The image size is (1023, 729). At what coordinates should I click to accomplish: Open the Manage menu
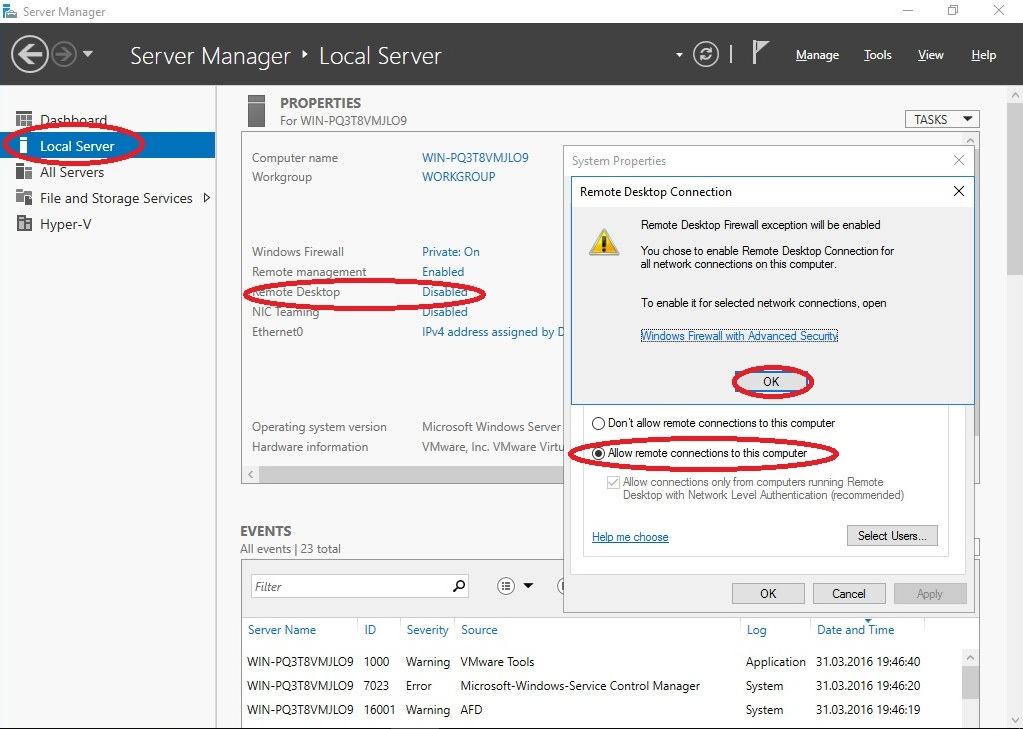pyautogui.click(x=817, y=55)
